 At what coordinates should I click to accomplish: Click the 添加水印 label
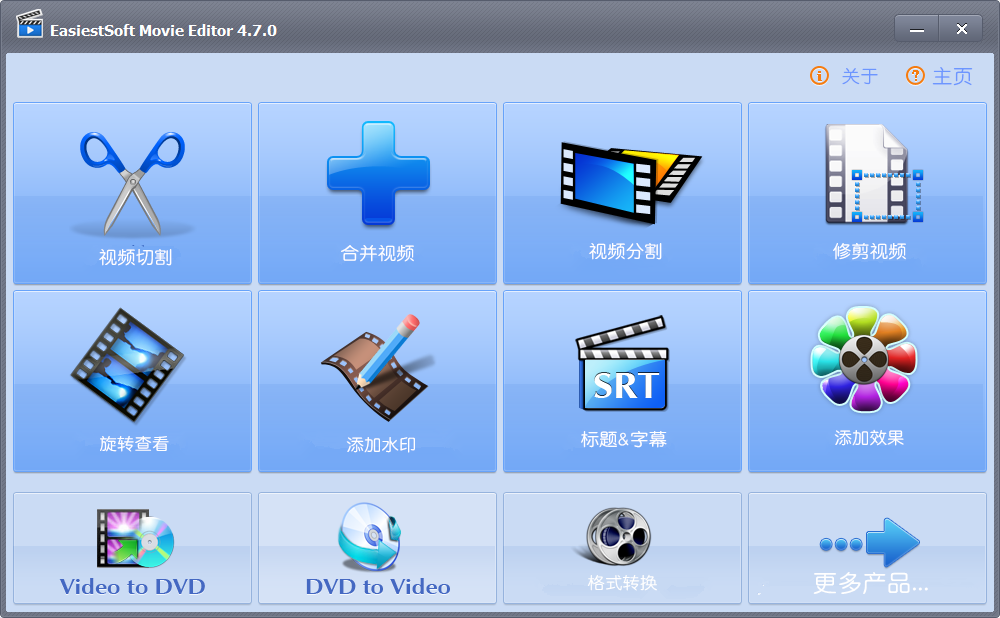[381, 445]
